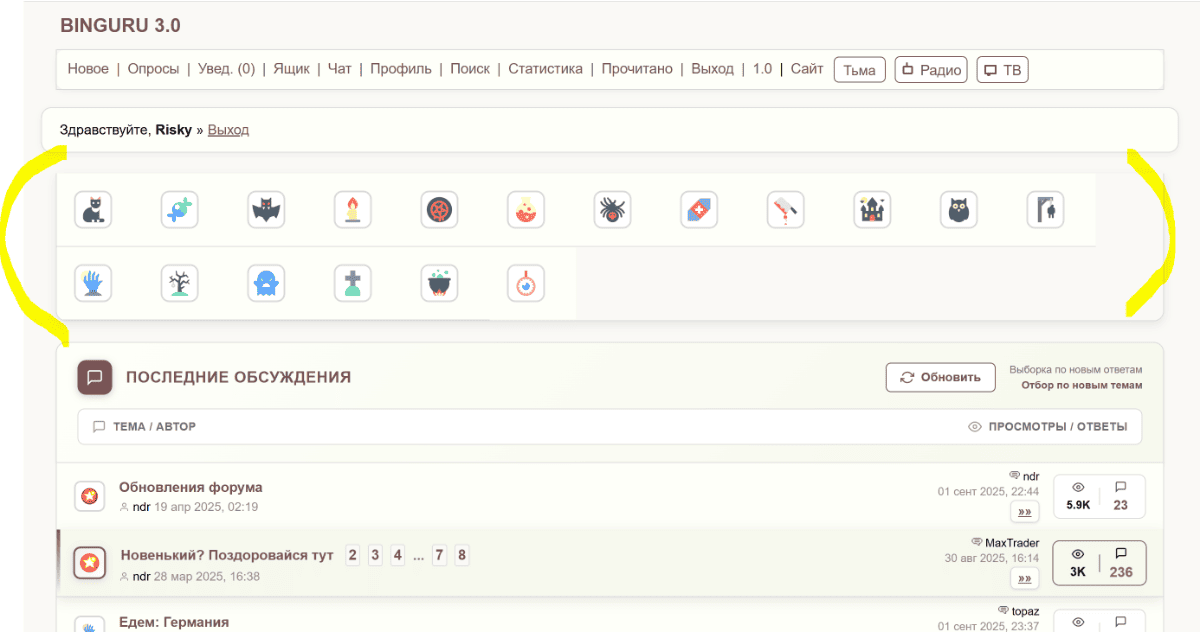Toggle the dark theme with Тьма button
The width and height of the screenshot is (1200, 632).
pos(859,70)
